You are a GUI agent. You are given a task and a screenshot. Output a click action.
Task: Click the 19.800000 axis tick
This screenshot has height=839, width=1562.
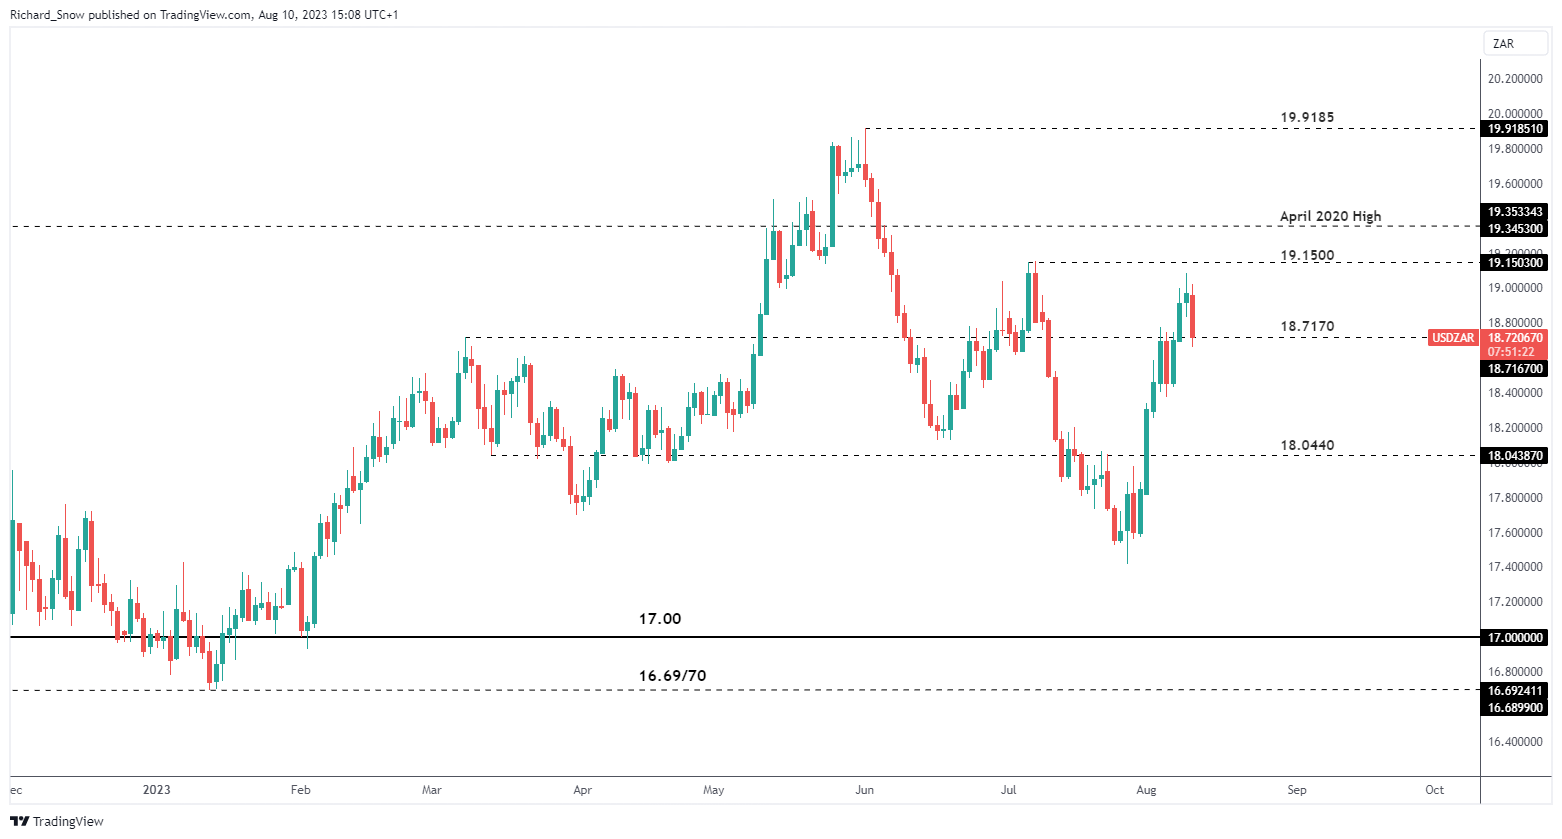point(1514,149)
